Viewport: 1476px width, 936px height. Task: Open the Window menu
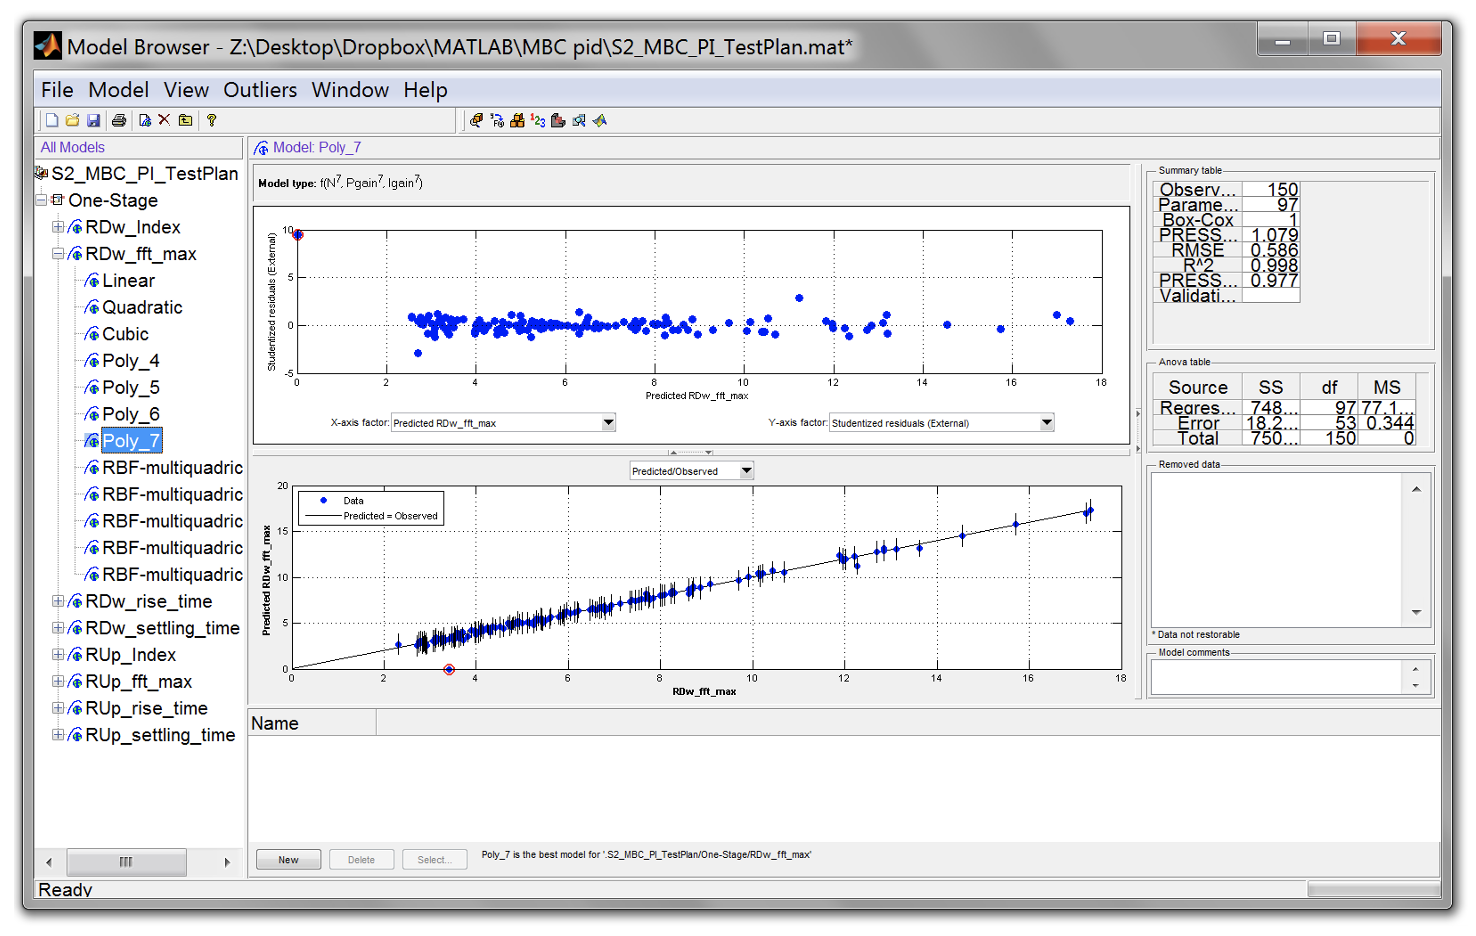click(x=350, y=90)
